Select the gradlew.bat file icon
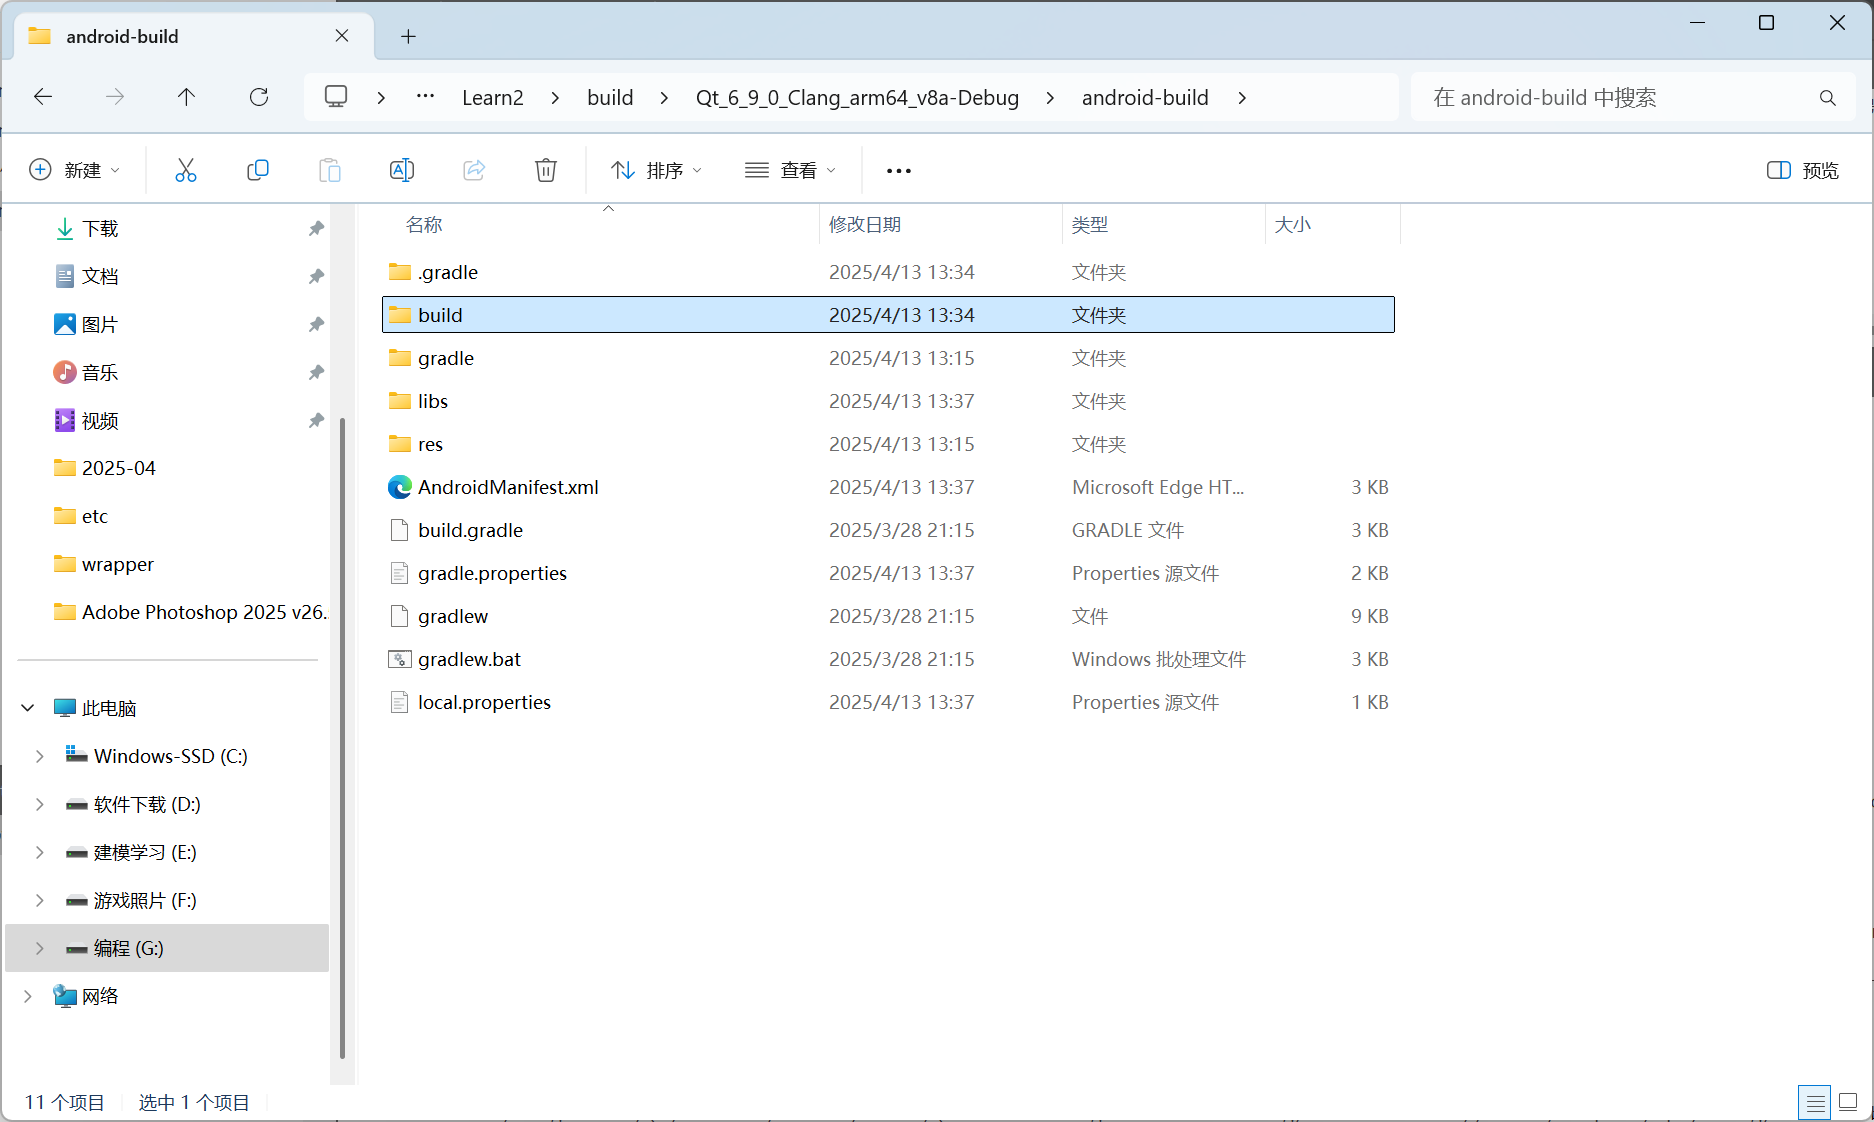 tap(400, 659)
